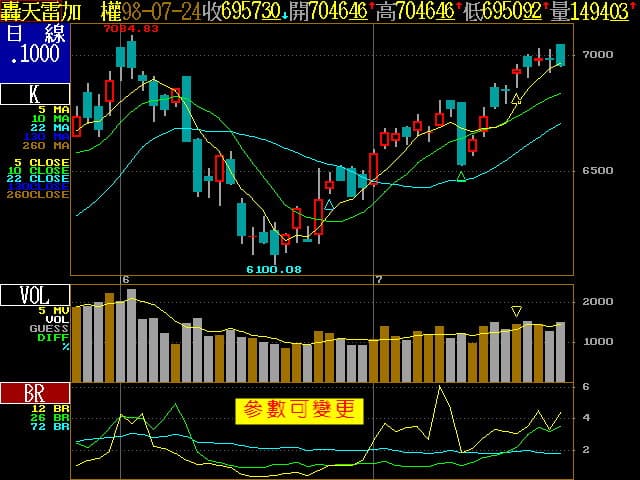Click the cyan down arrow after 收 price
This screenshot has width=640, height=480.
[284, 12]
